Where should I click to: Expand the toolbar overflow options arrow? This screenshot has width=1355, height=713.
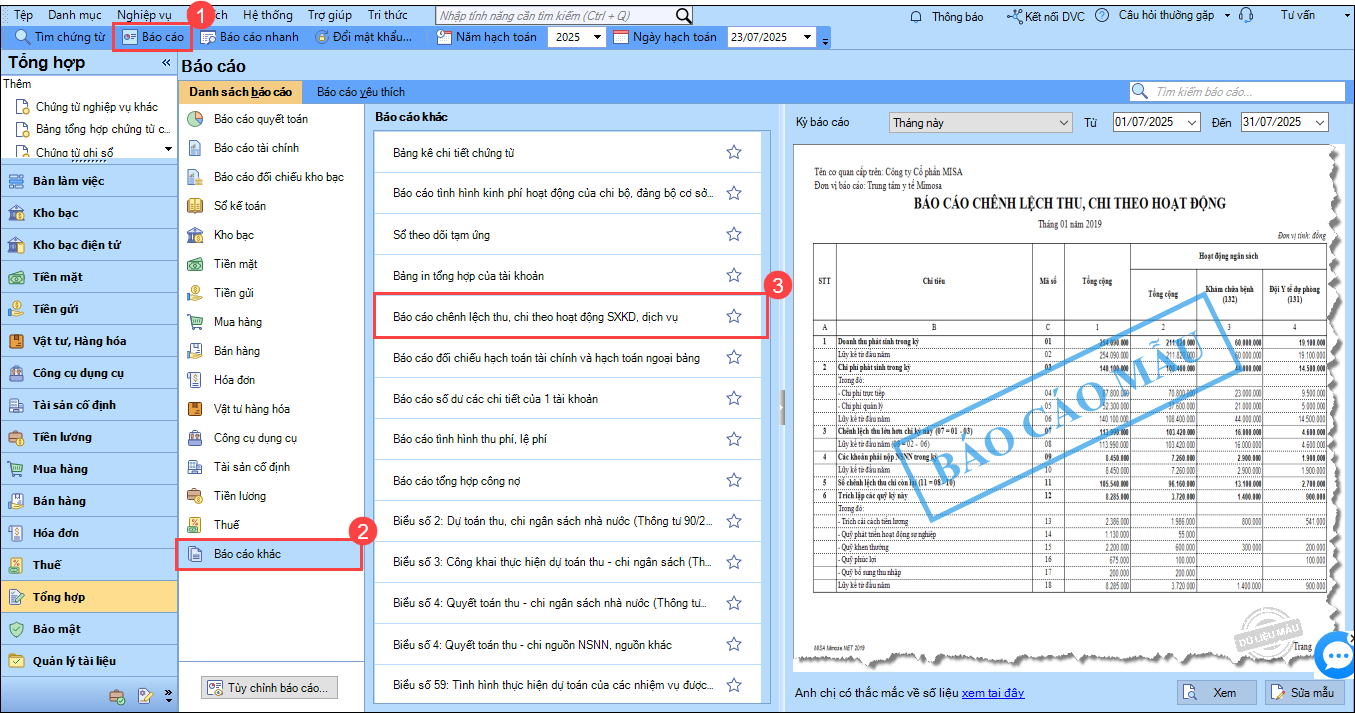click(x=825, y=41)
